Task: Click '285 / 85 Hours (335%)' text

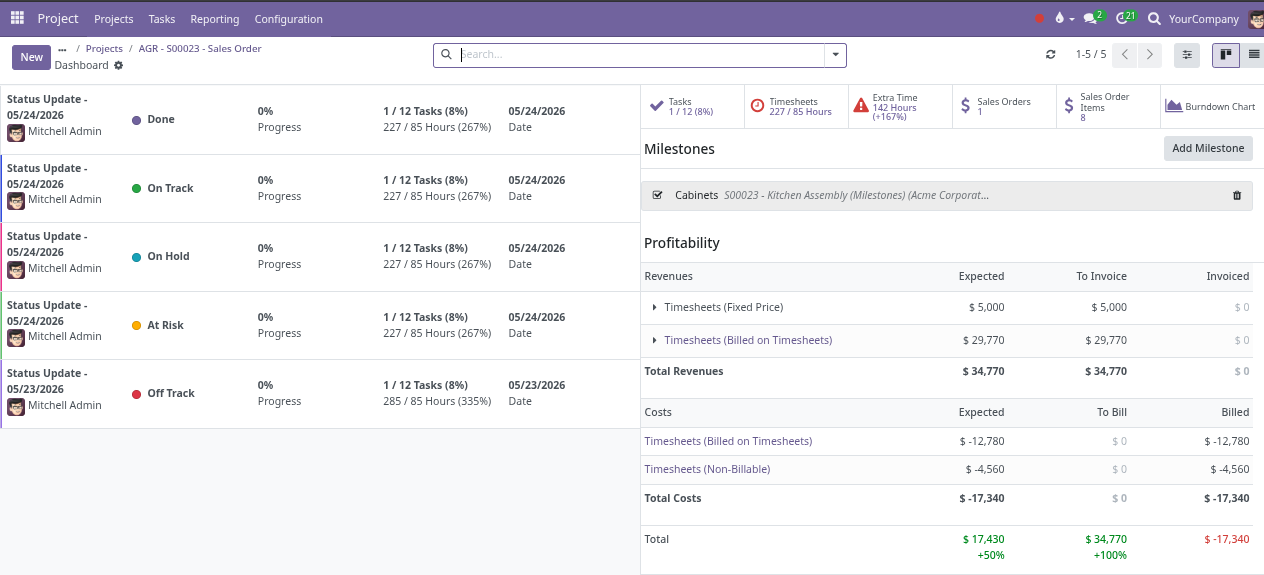Action: click(x=437, y=401)
